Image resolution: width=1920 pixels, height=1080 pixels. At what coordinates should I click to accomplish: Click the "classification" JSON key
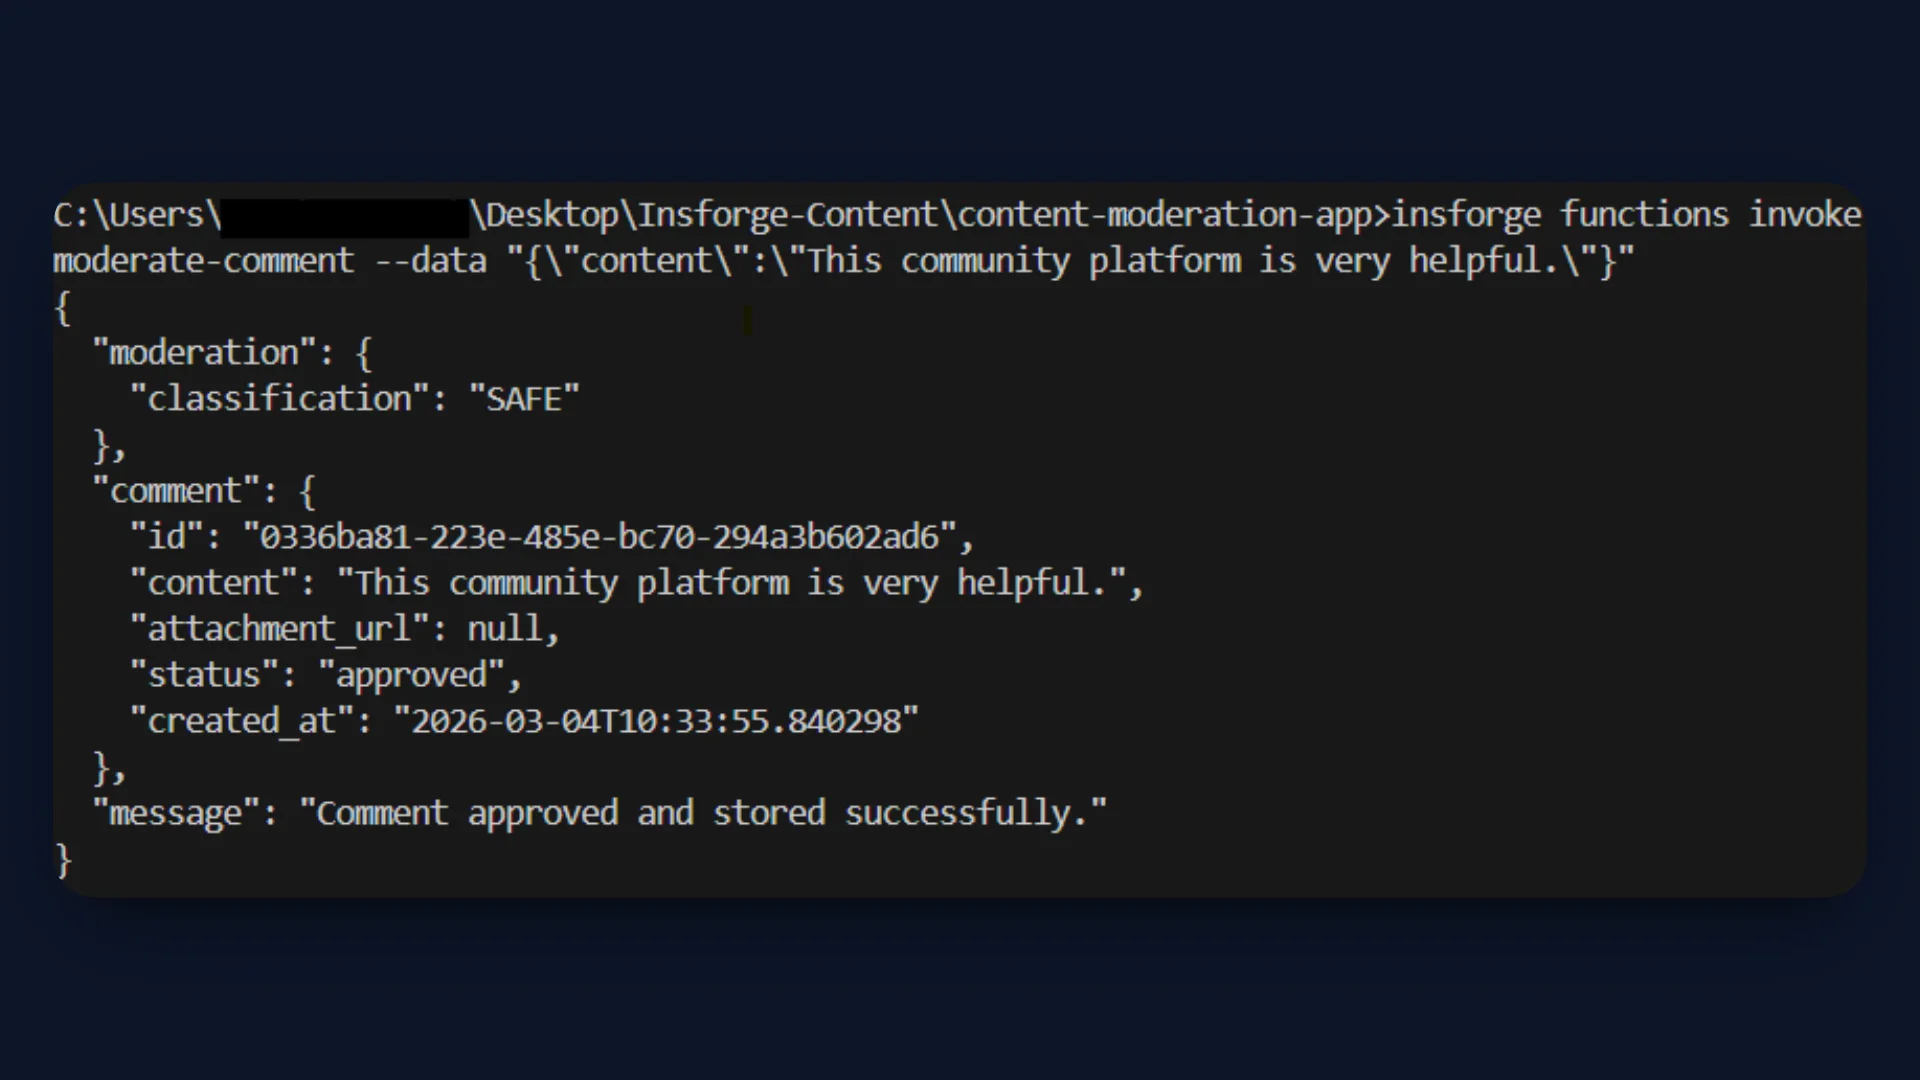coord(279,399)
